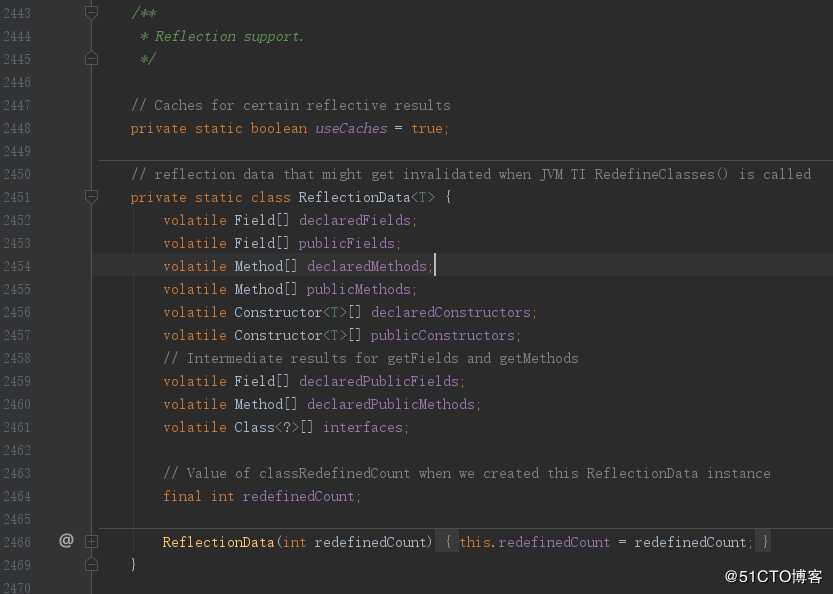Click the 'Constructor<T>[]' type on line 2456
The height and width of the screenshot is (594, 833).
point(298,312)
